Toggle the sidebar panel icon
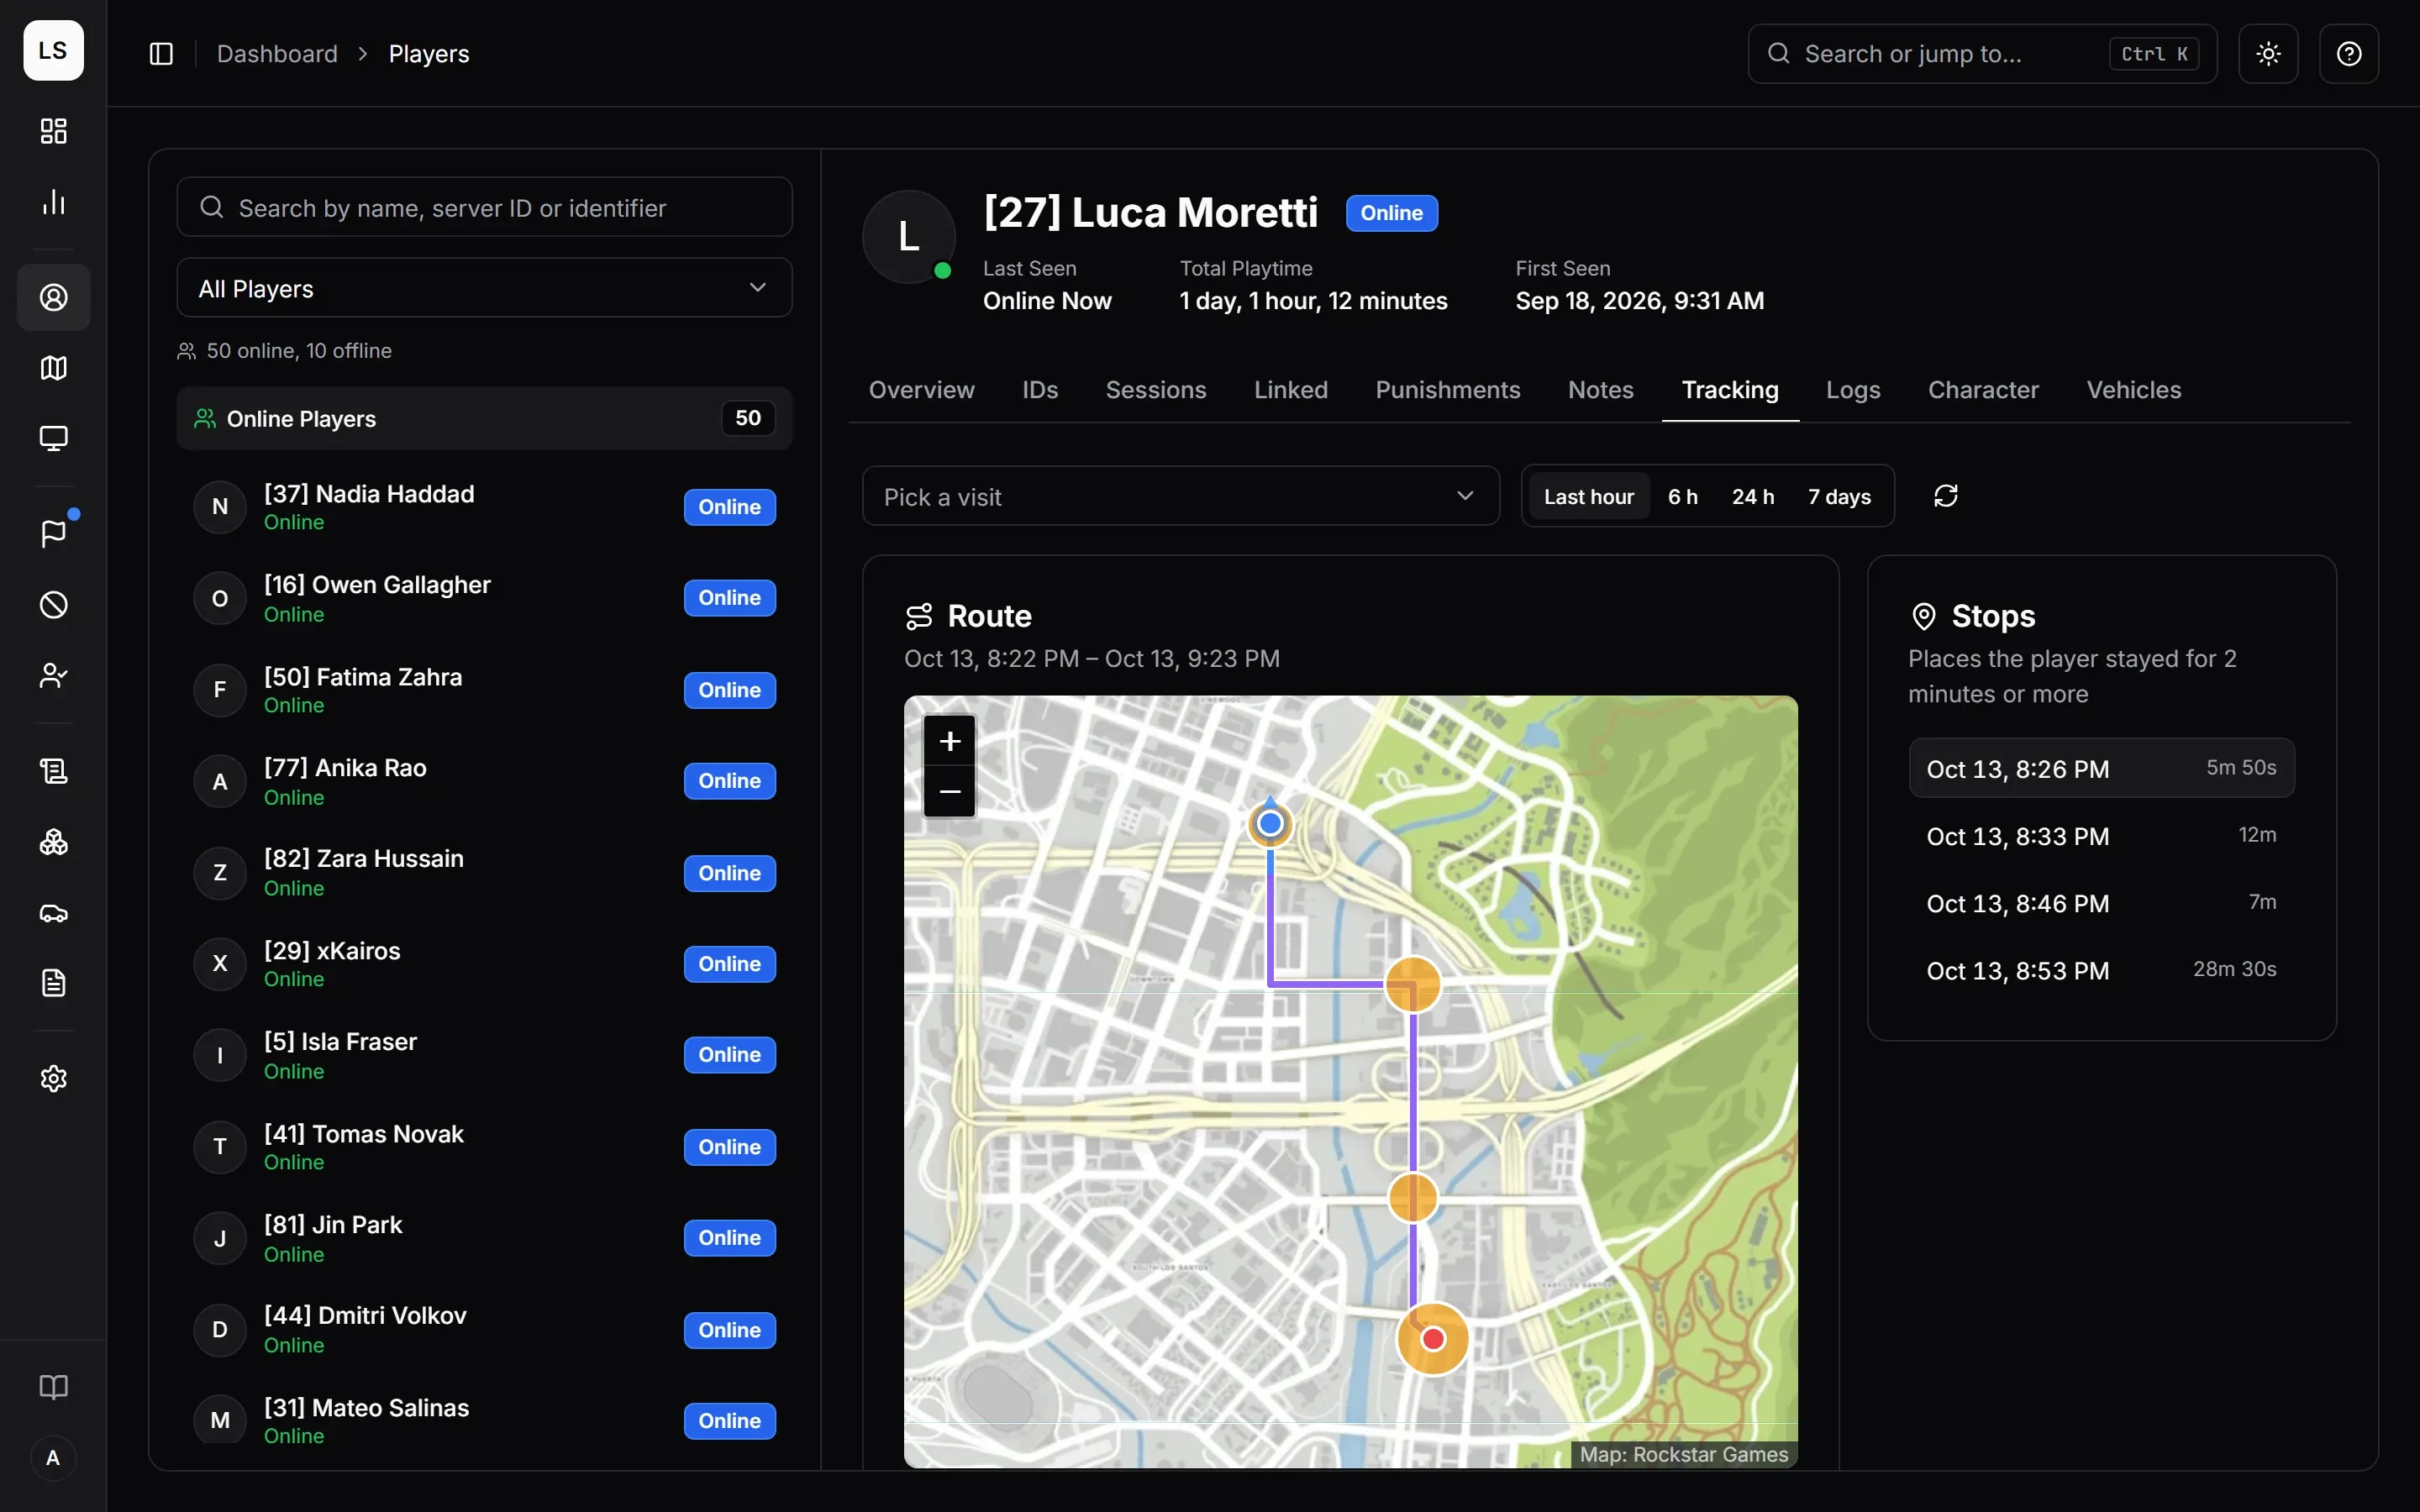Screen dimensions: 2420x1512 (x=161, y=54)
